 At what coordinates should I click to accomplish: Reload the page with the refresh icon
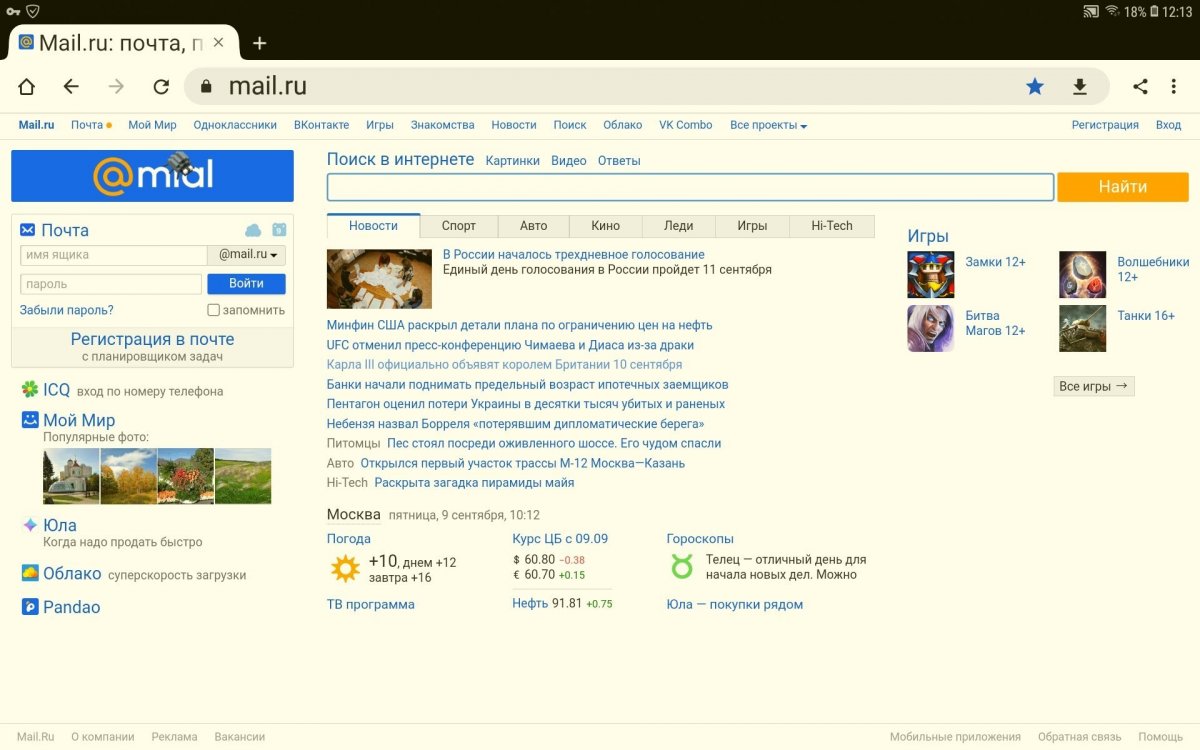point(161,87)
